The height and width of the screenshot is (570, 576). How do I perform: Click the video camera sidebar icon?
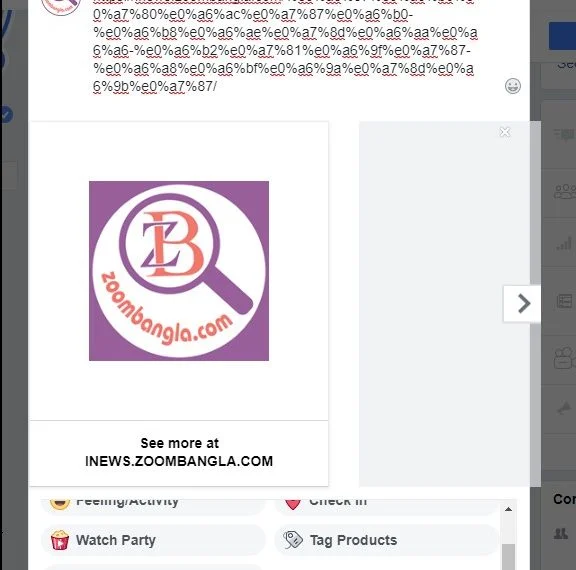pos(565,358)
